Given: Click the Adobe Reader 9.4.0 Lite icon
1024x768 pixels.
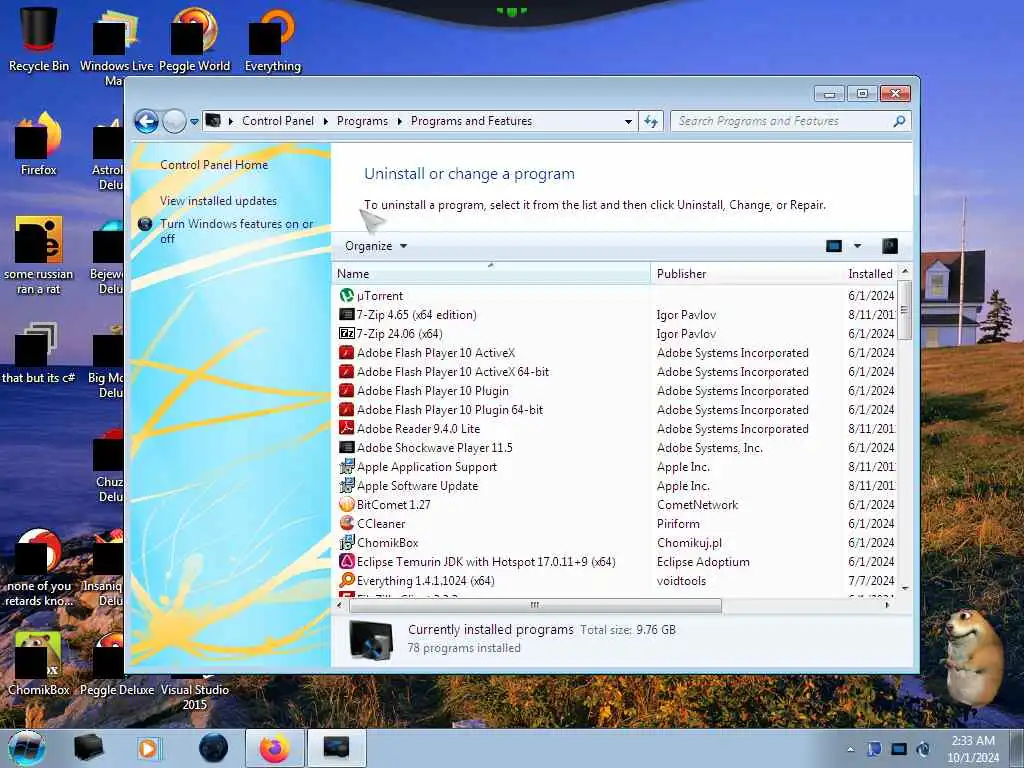Looking at the screenshot, I should [347, 428].
